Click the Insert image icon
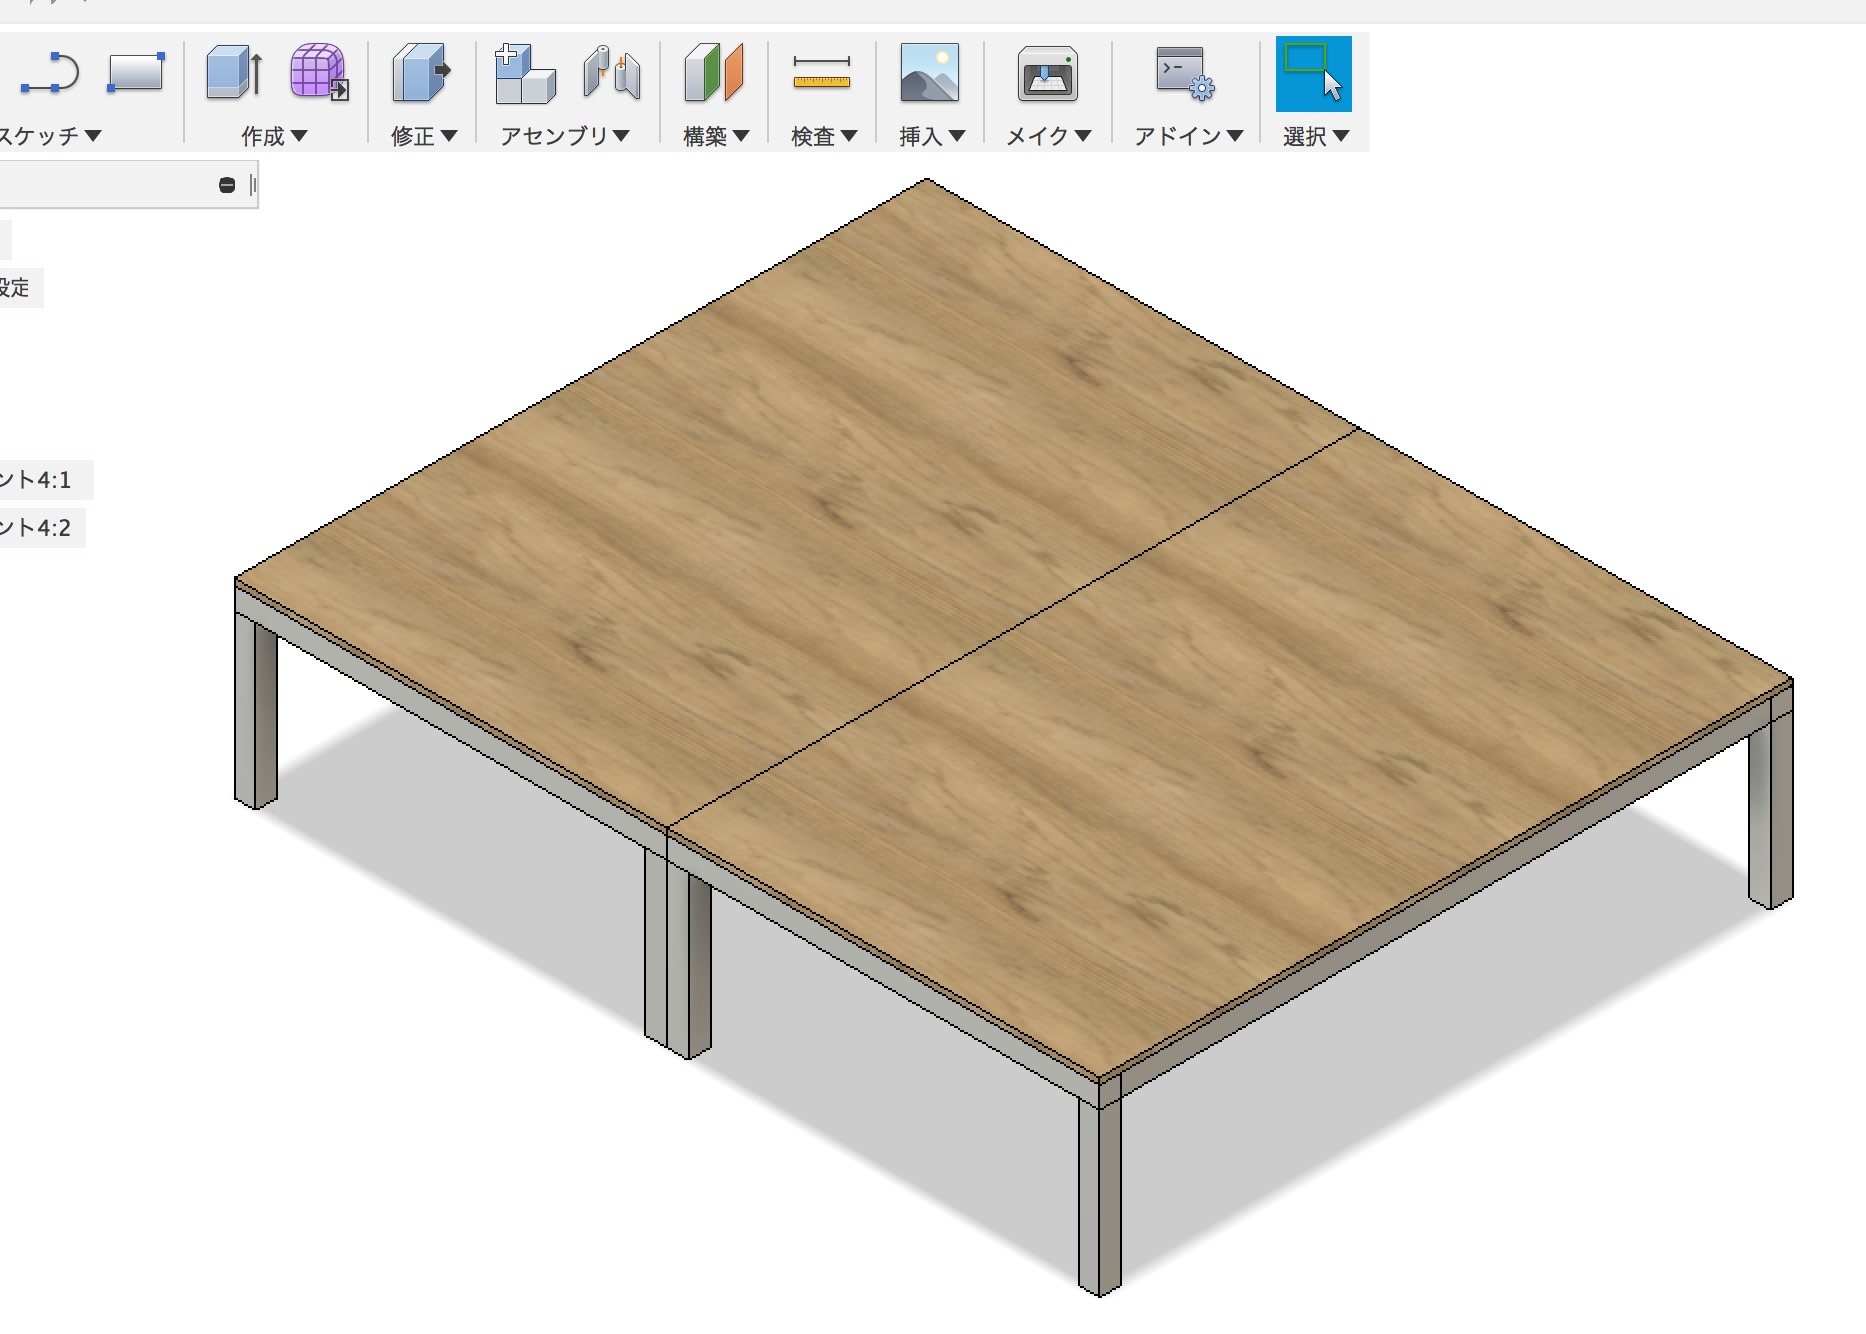This screenshot has width=1866, height=1334. tap(929, 74)
